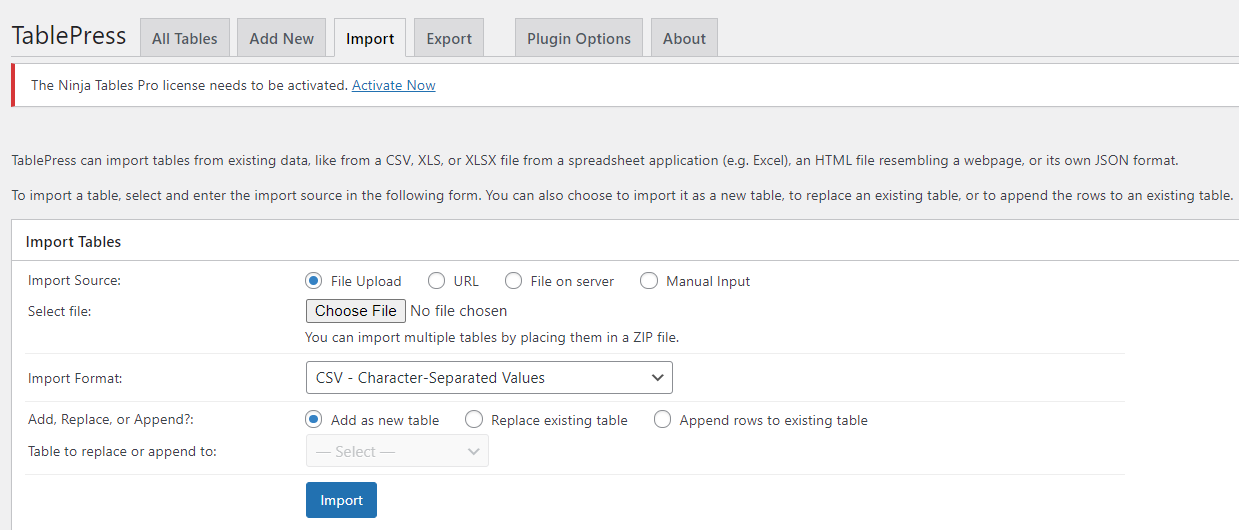Select File Upload as import source

tap(314, 281)
